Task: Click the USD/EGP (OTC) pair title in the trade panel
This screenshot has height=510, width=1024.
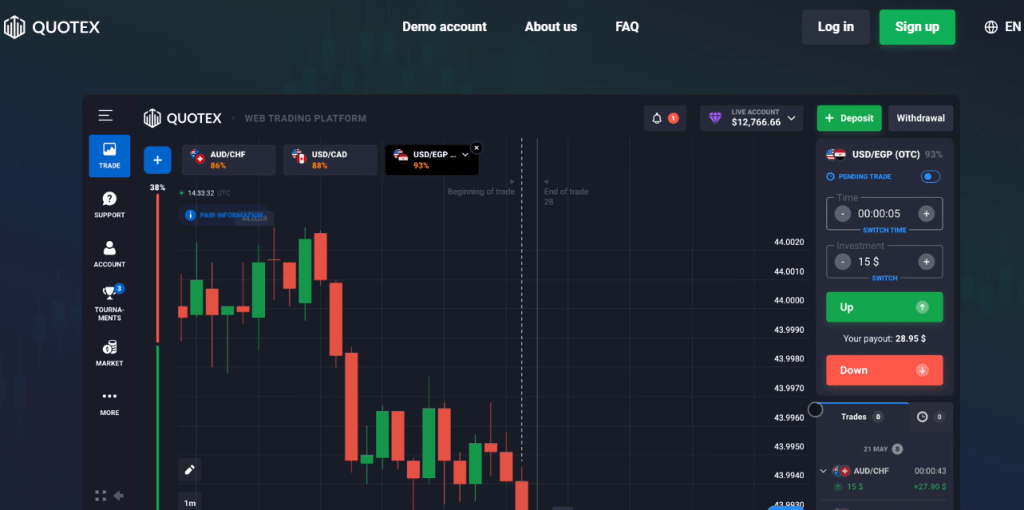Action: pyautogui.click(x=886, y=155)
